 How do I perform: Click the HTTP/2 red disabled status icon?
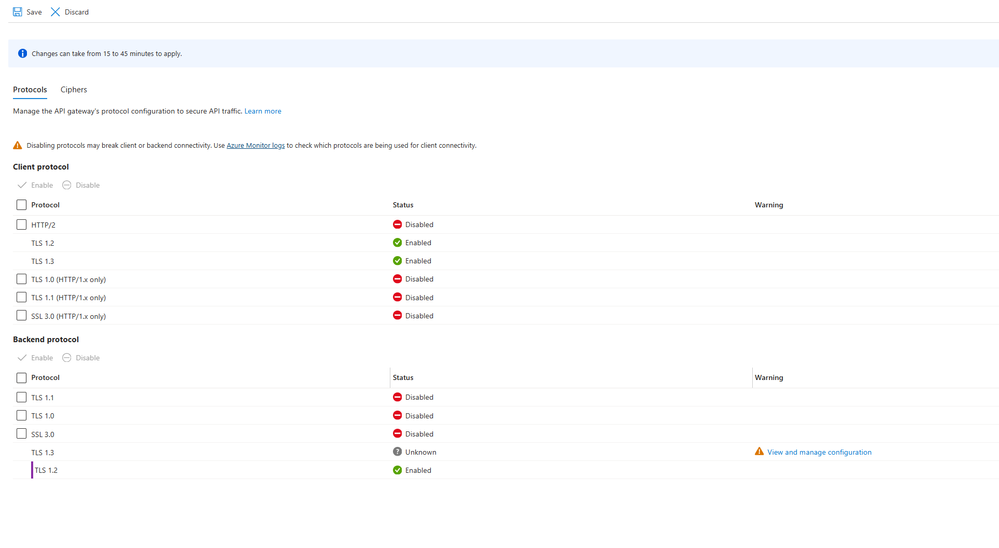(x=397, y=224)
